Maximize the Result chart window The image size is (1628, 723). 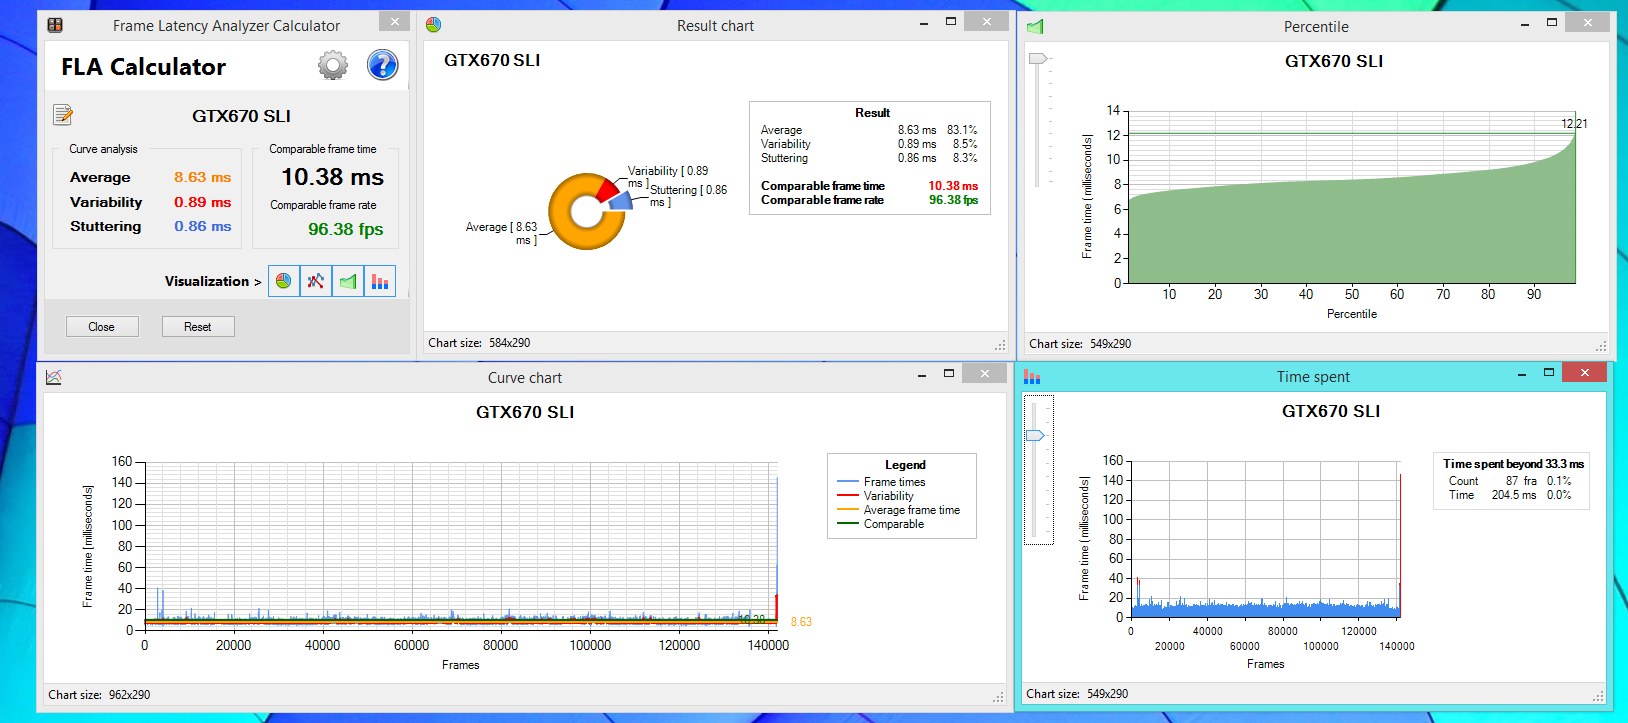[951, 22]
